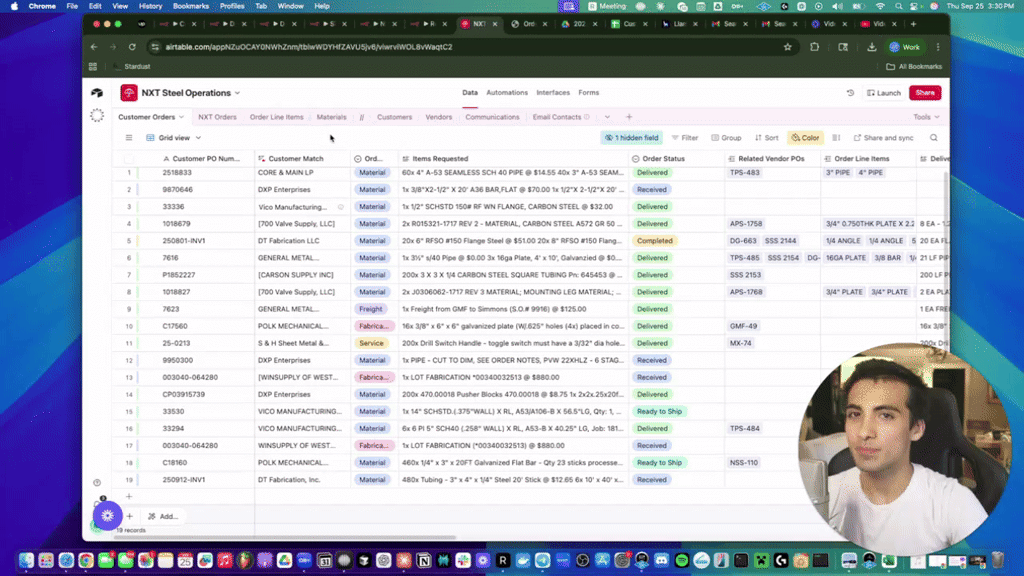
Task: Click the Chrome address bar URL
Action: coord(309,47)
